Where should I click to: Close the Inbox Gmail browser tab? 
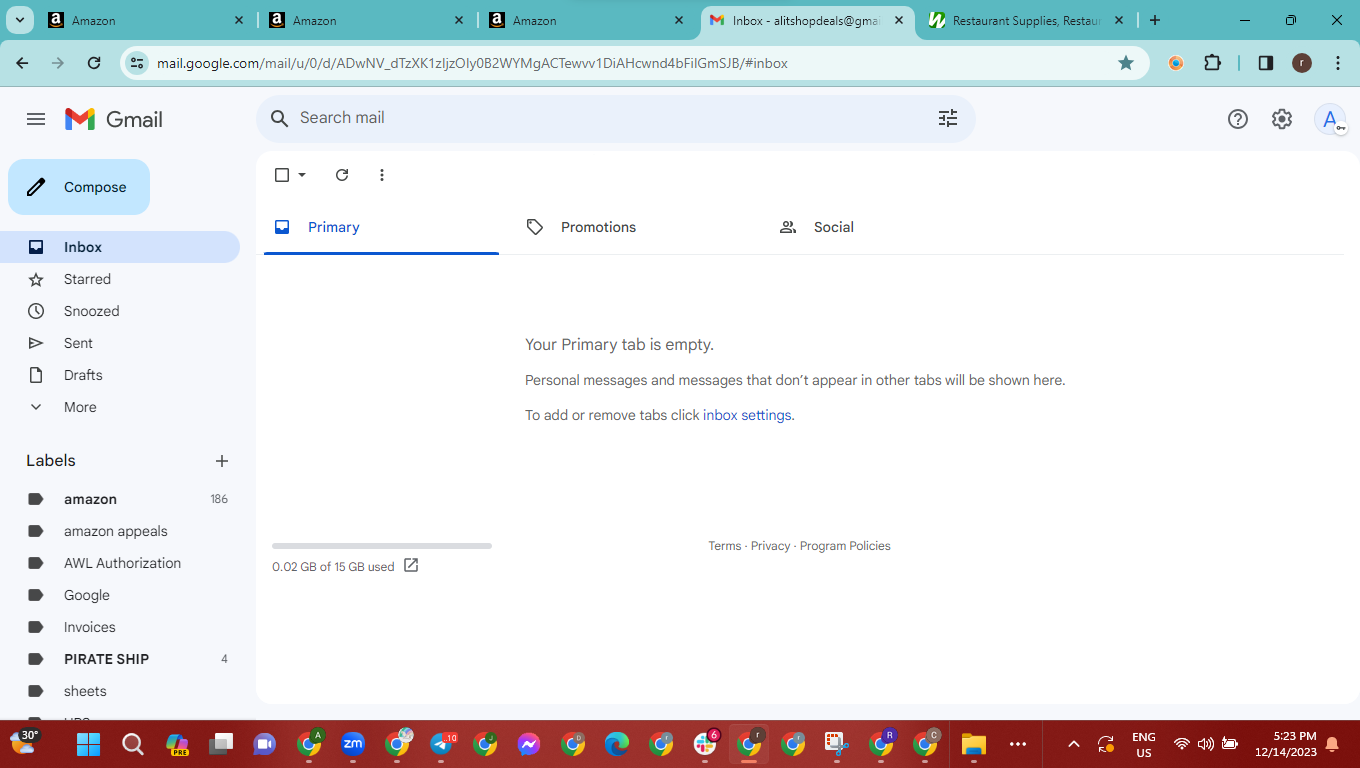coord(899,20)
